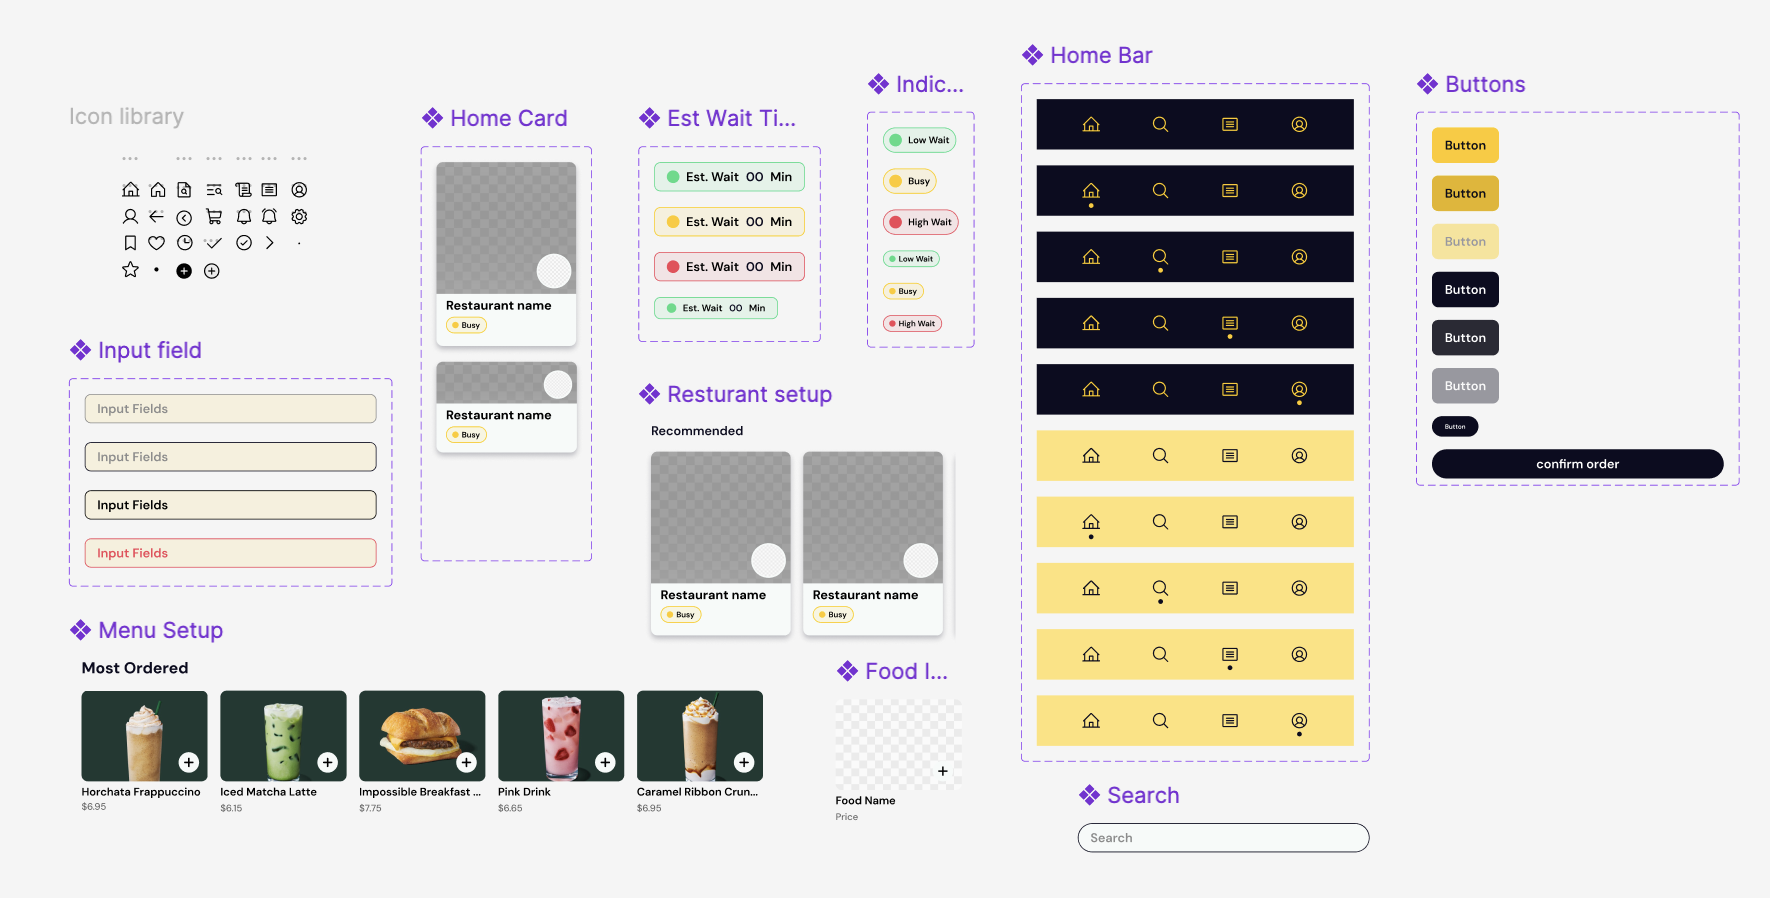The width and height of the screenshot is (1770, 898).
Task: Click the Recommended label
Action: 697,431
